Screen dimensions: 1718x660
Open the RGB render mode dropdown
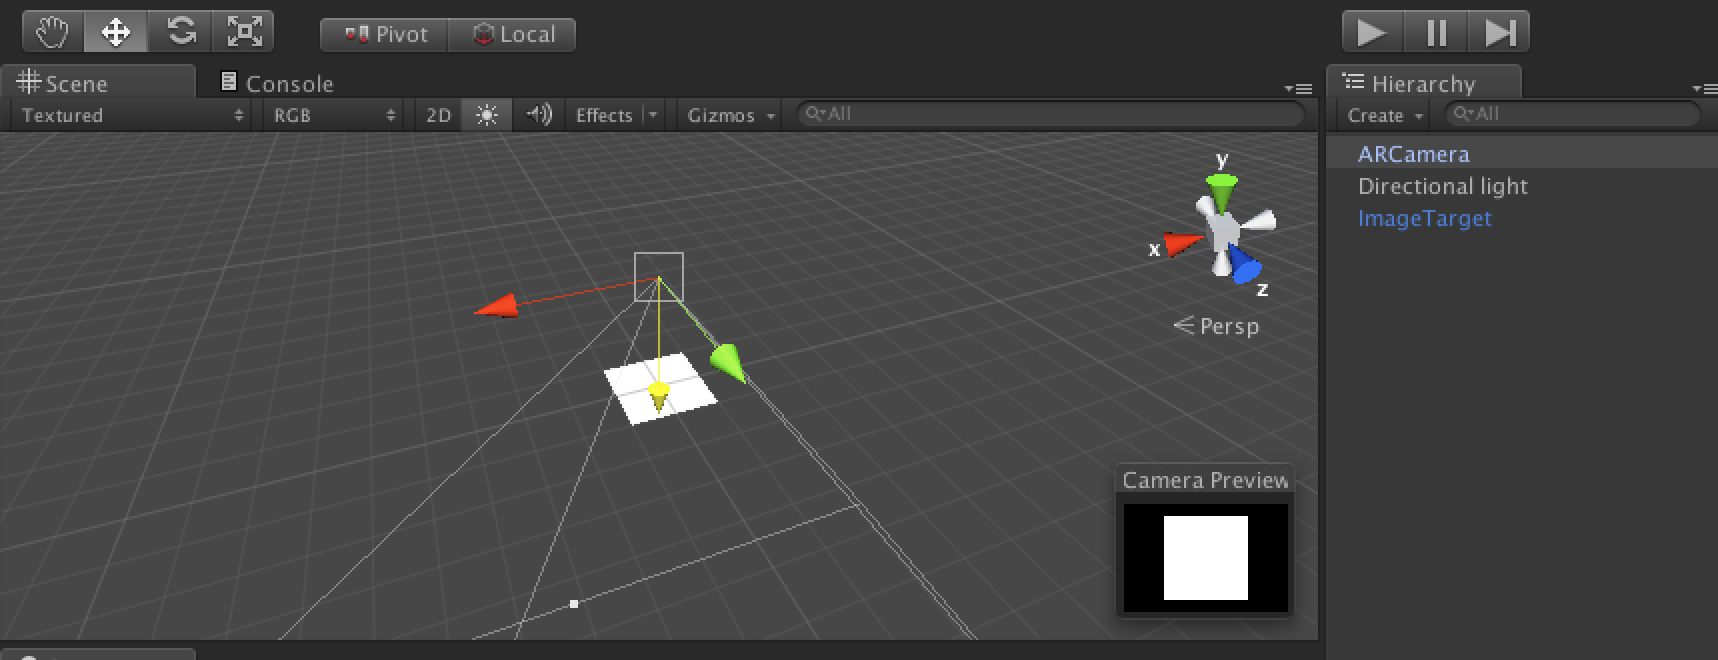tap(334, 115)
